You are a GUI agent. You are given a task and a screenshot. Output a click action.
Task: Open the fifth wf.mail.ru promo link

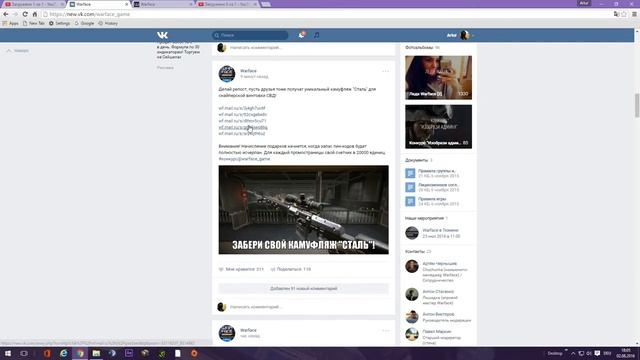[x=242, y=133]
